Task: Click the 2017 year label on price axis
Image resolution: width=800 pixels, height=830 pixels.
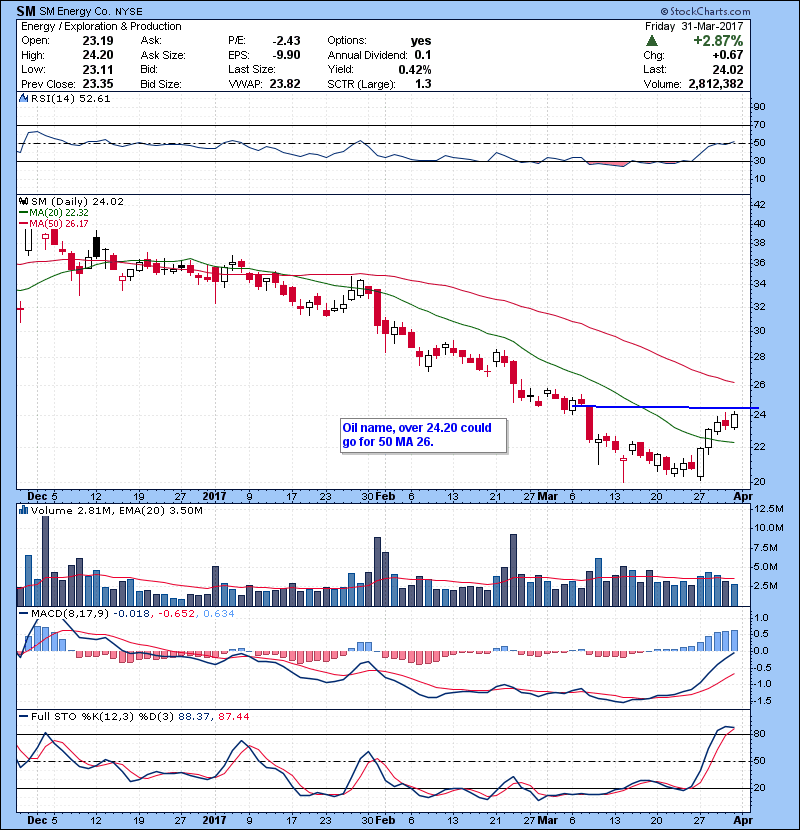Action: point(214,496)
